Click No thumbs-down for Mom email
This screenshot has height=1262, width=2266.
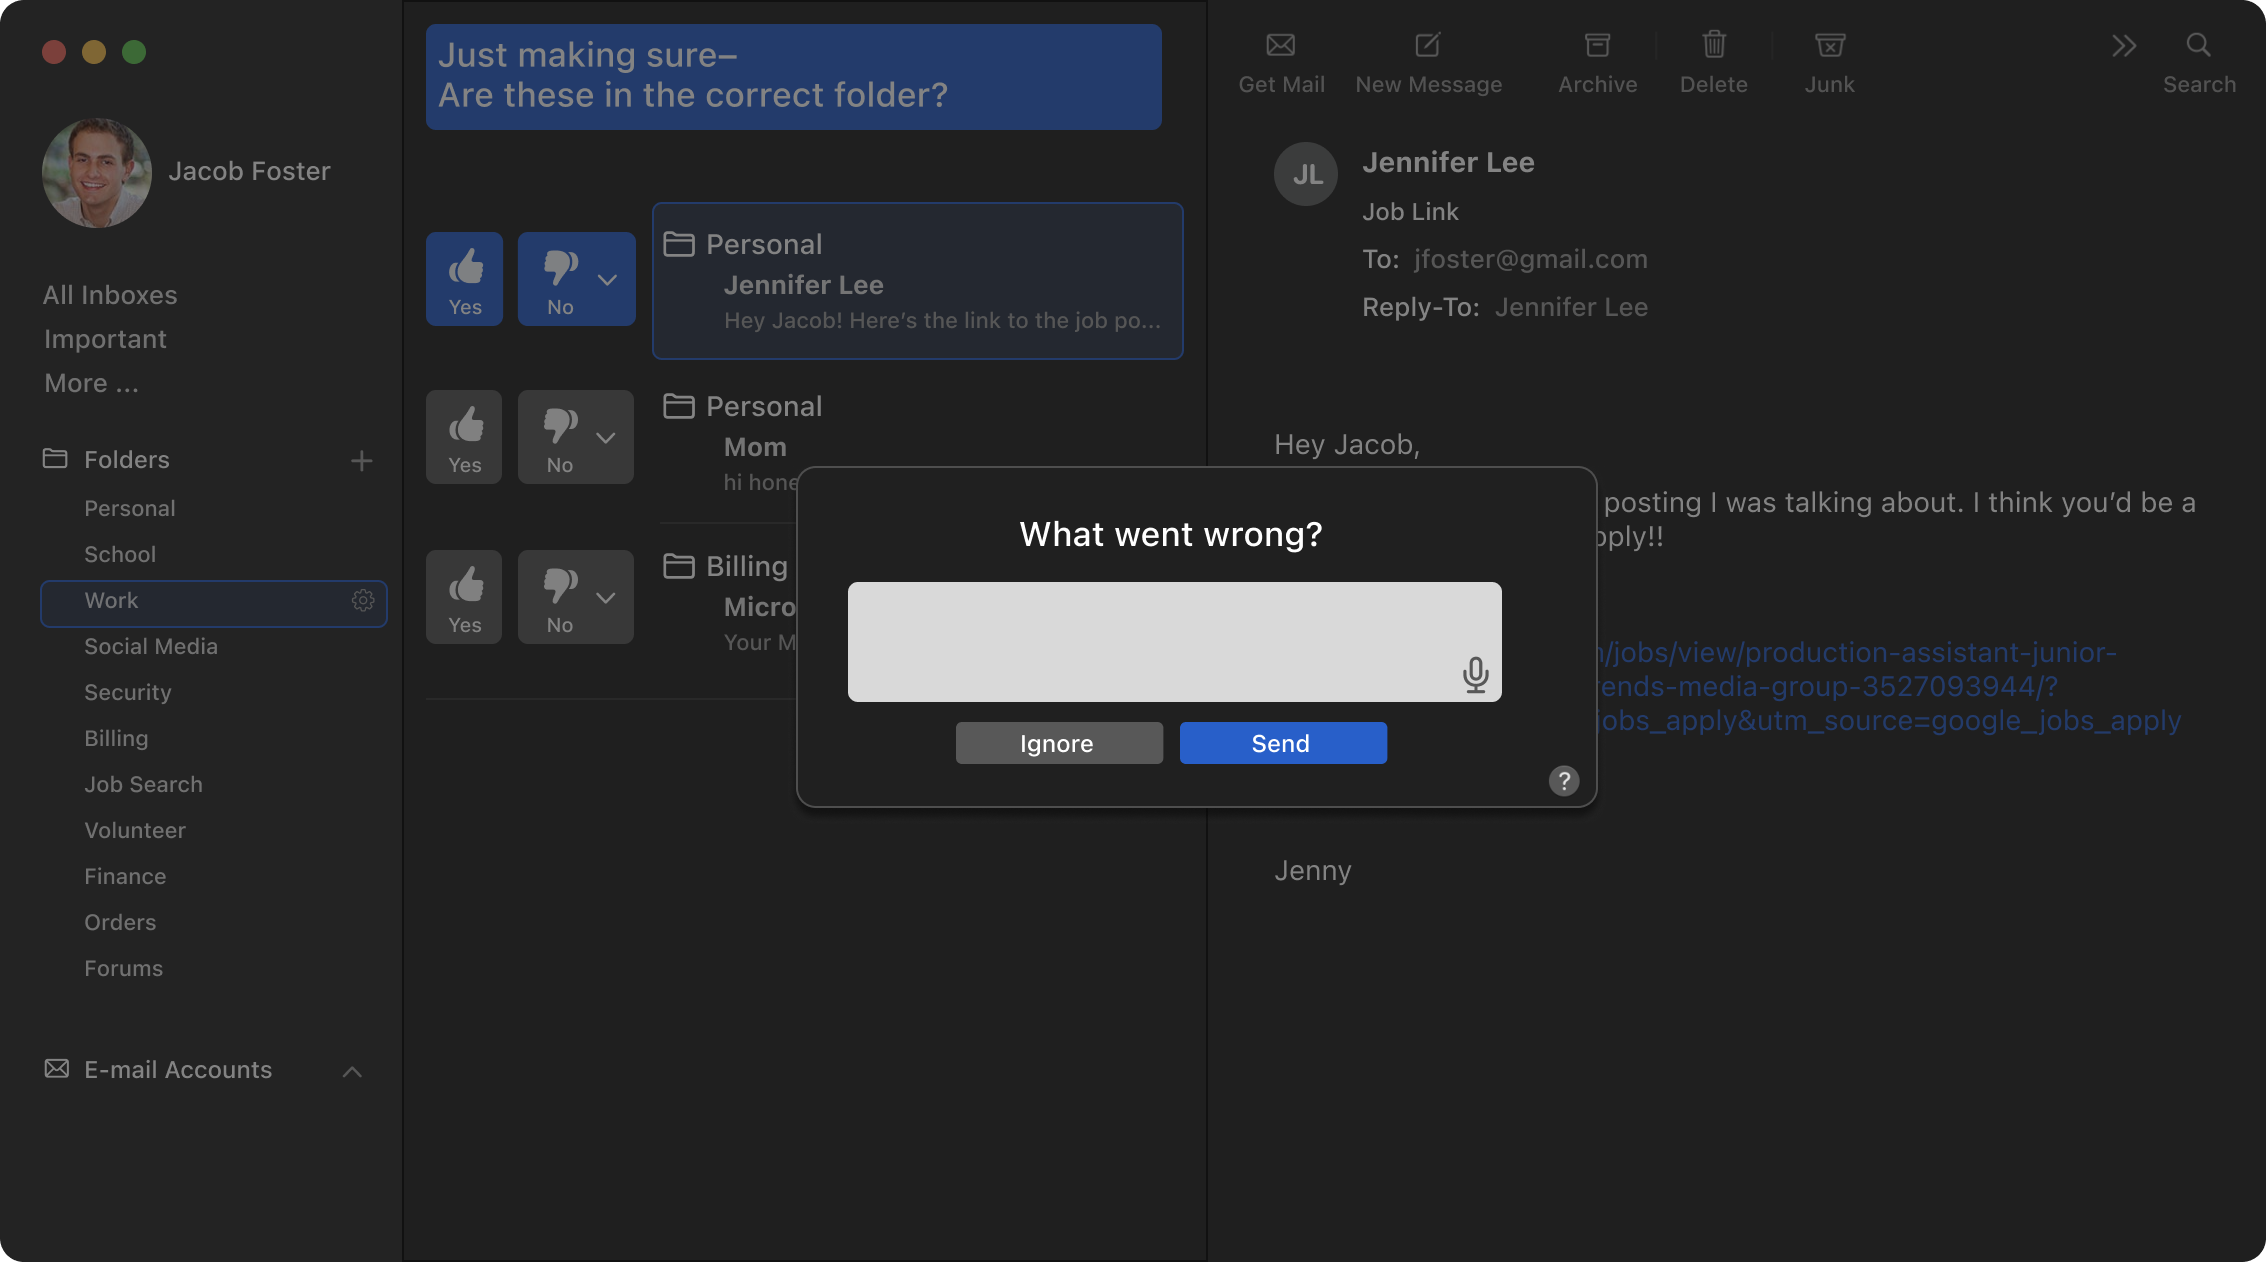(x=560, y=437)
